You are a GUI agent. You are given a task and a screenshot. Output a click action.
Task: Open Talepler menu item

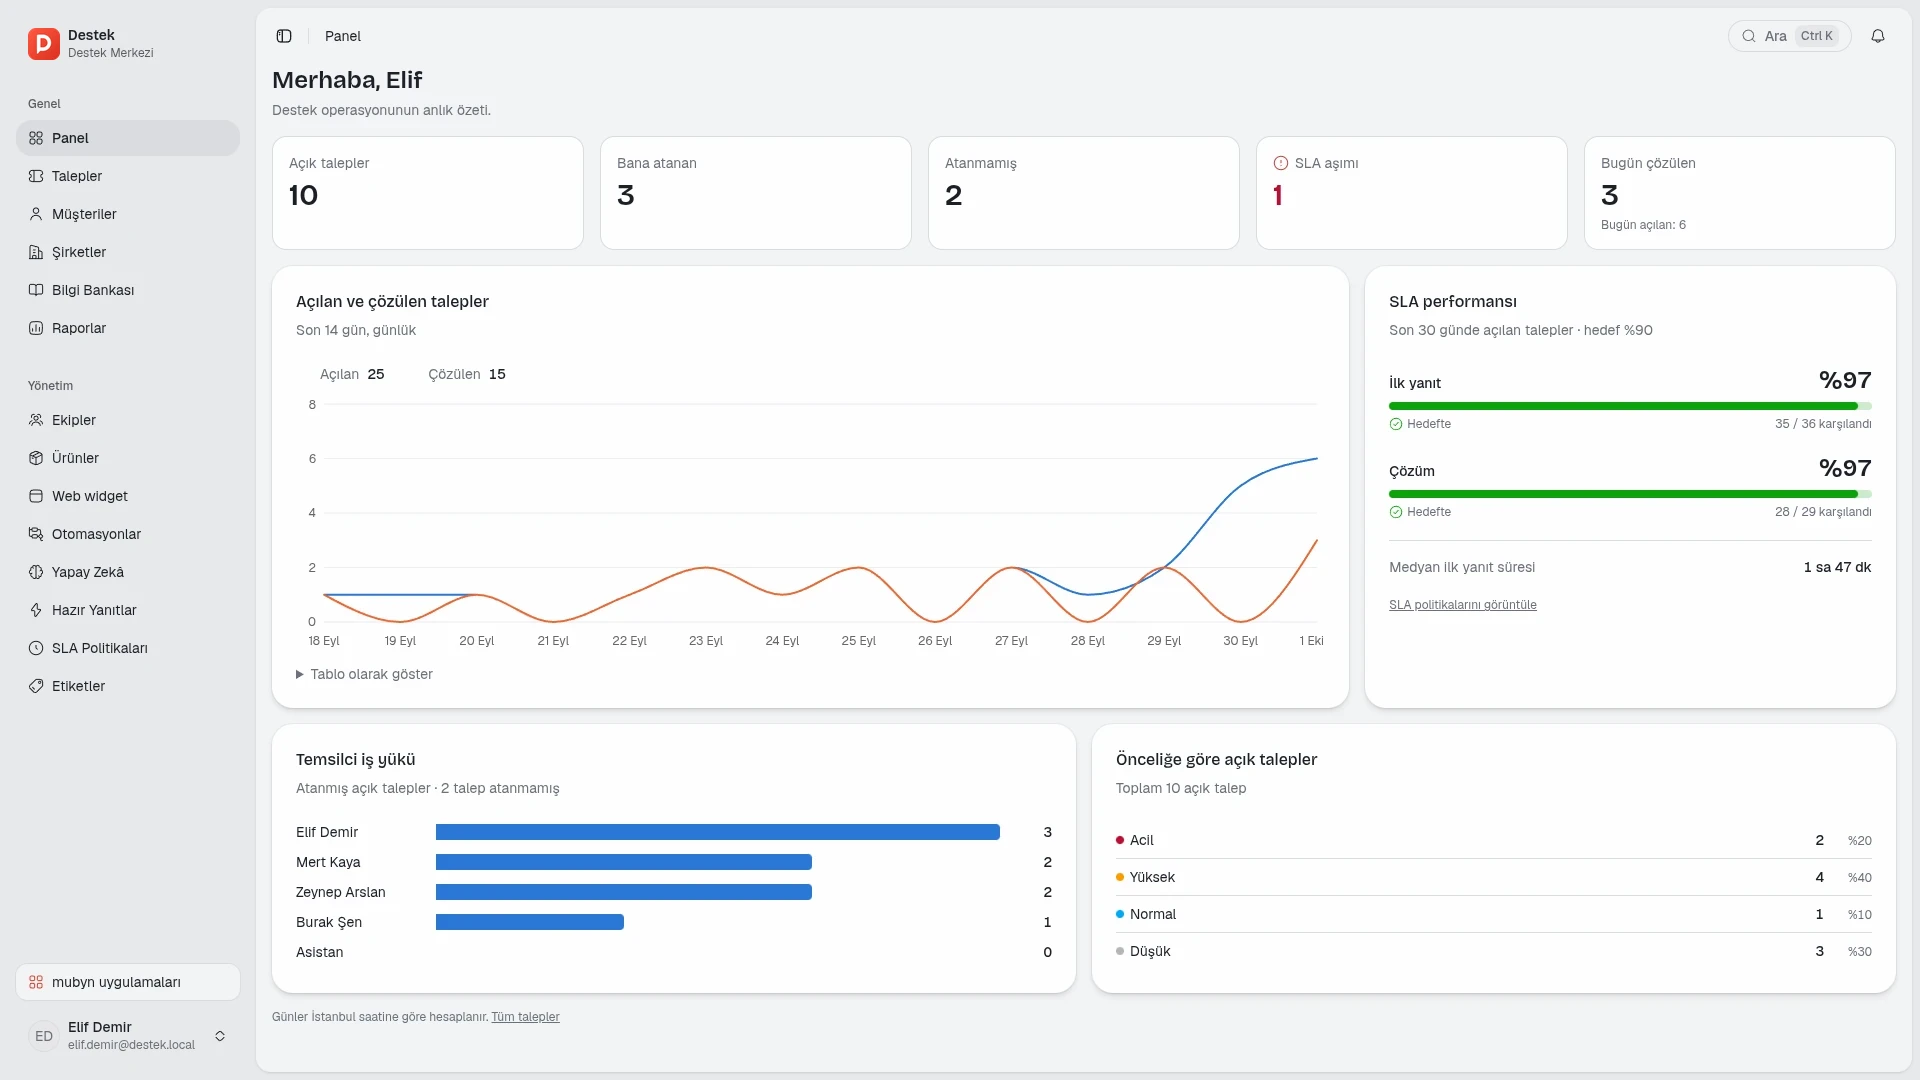[128, 176]
